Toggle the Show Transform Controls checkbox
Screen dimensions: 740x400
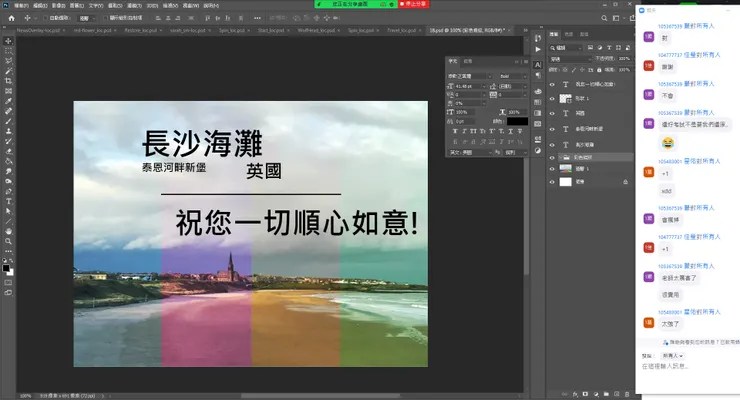click(106, 18)
